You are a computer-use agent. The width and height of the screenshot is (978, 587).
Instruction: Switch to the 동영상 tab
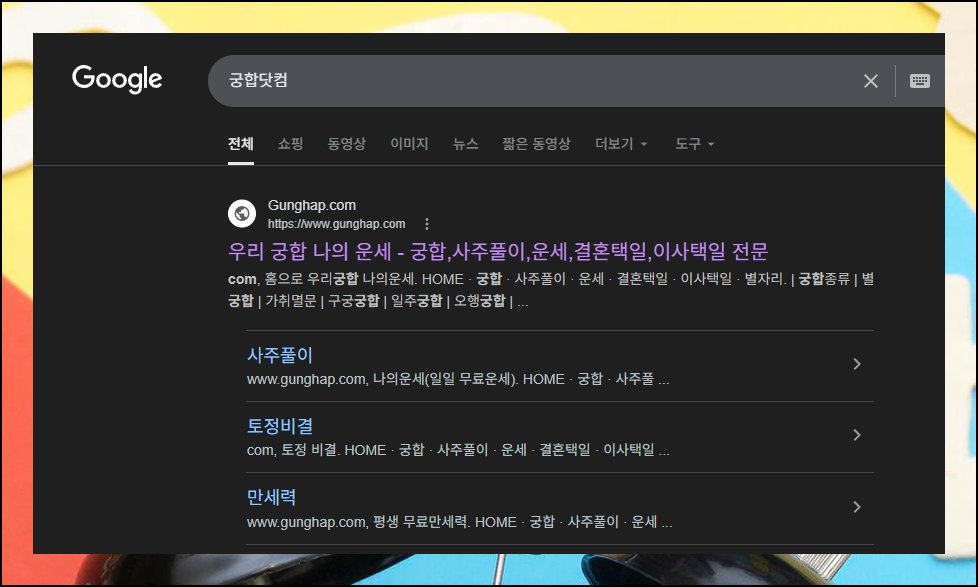tap(347, 144)
